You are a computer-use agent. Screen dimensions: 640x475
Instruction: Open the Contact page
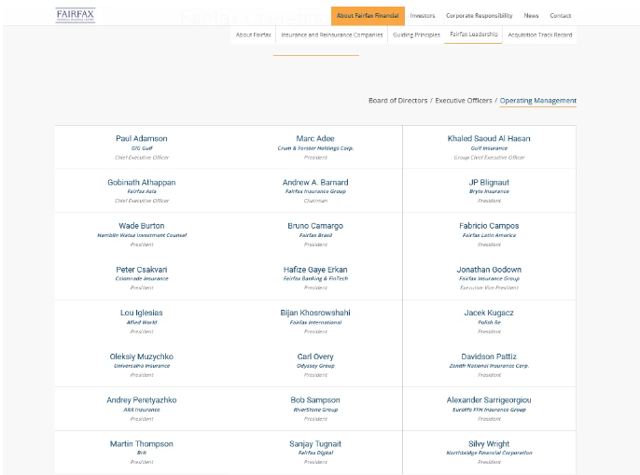(561, 16)
